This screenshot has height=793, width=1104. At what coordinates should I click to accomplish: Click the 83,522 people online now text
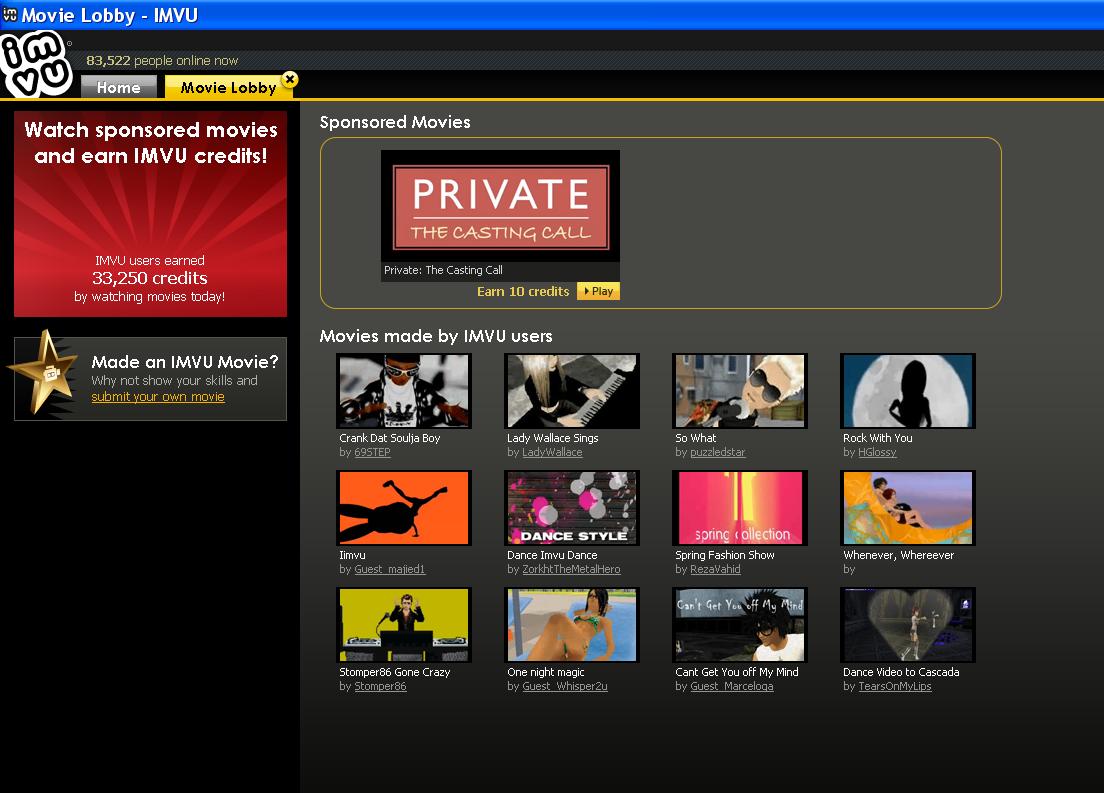(162, 61)
